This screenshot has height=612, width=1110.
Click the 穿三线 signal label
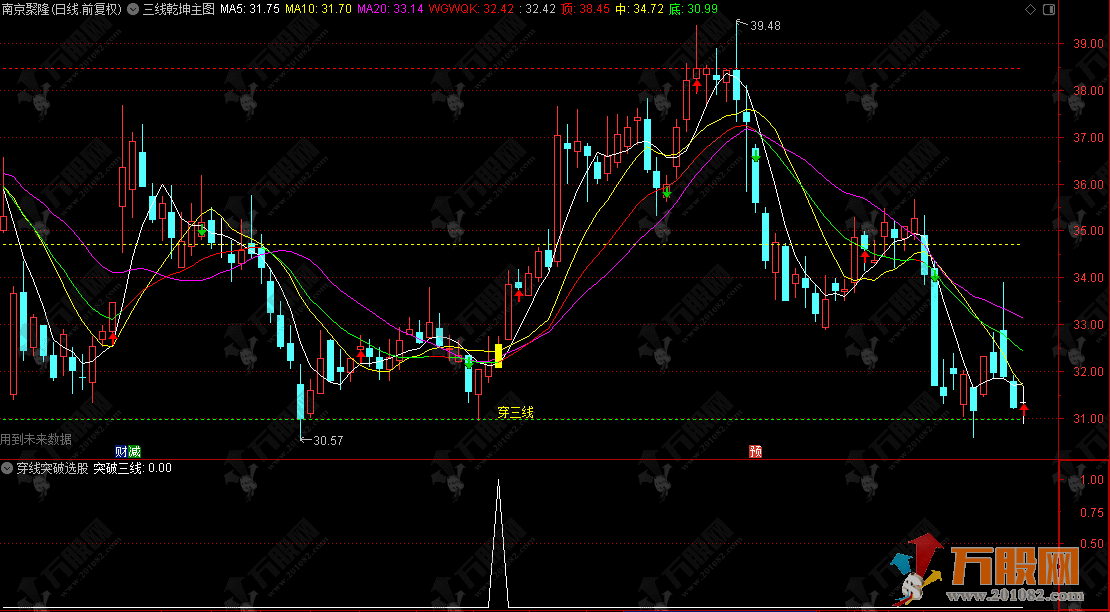coord(515,412)
